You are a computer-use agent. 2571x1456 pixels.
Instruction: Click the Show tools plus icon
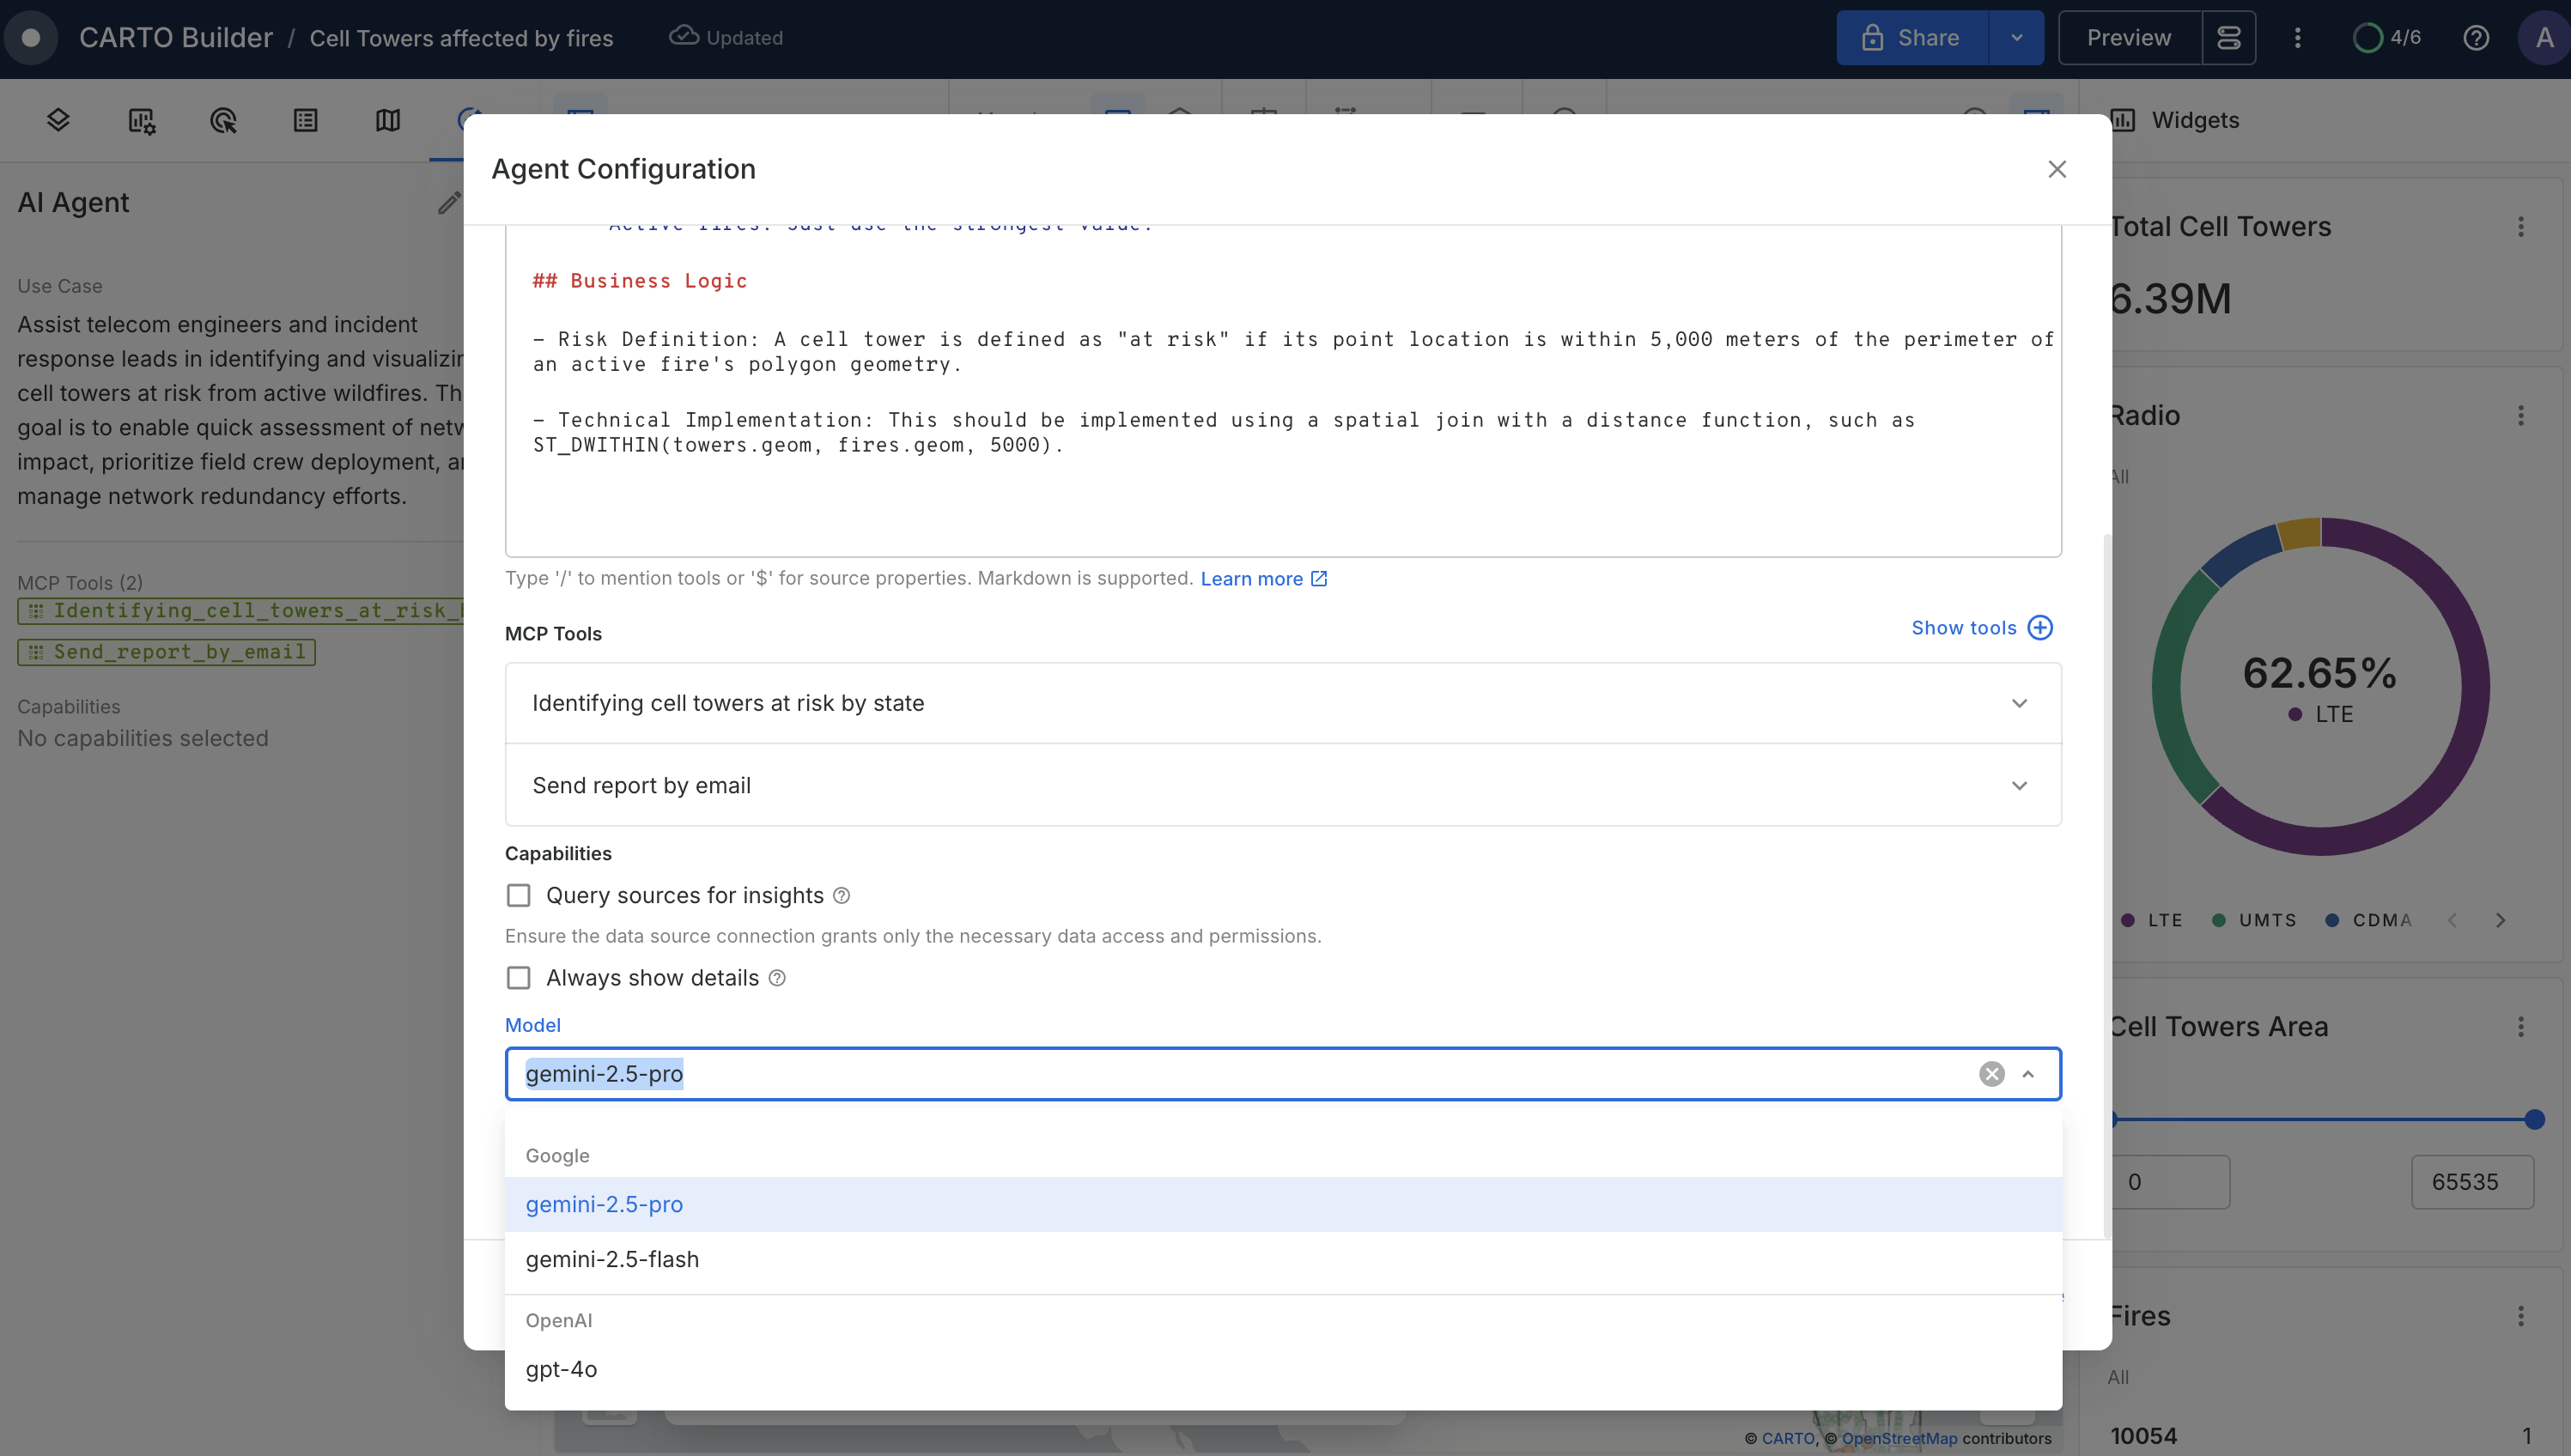pos(2040,627)
